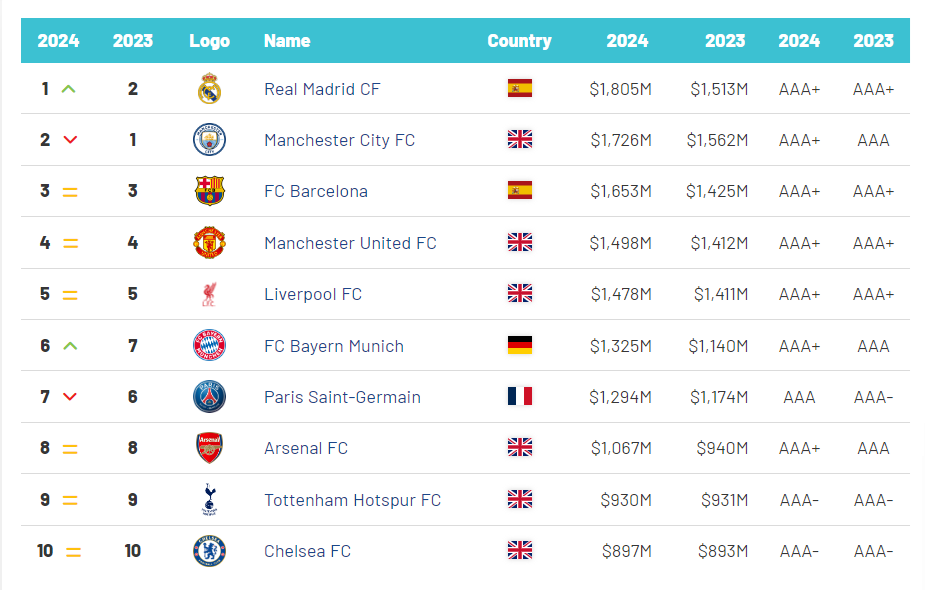
Task: Click the Tottenham Hotspur cockerel logo
Action: (x=209, y=500)
